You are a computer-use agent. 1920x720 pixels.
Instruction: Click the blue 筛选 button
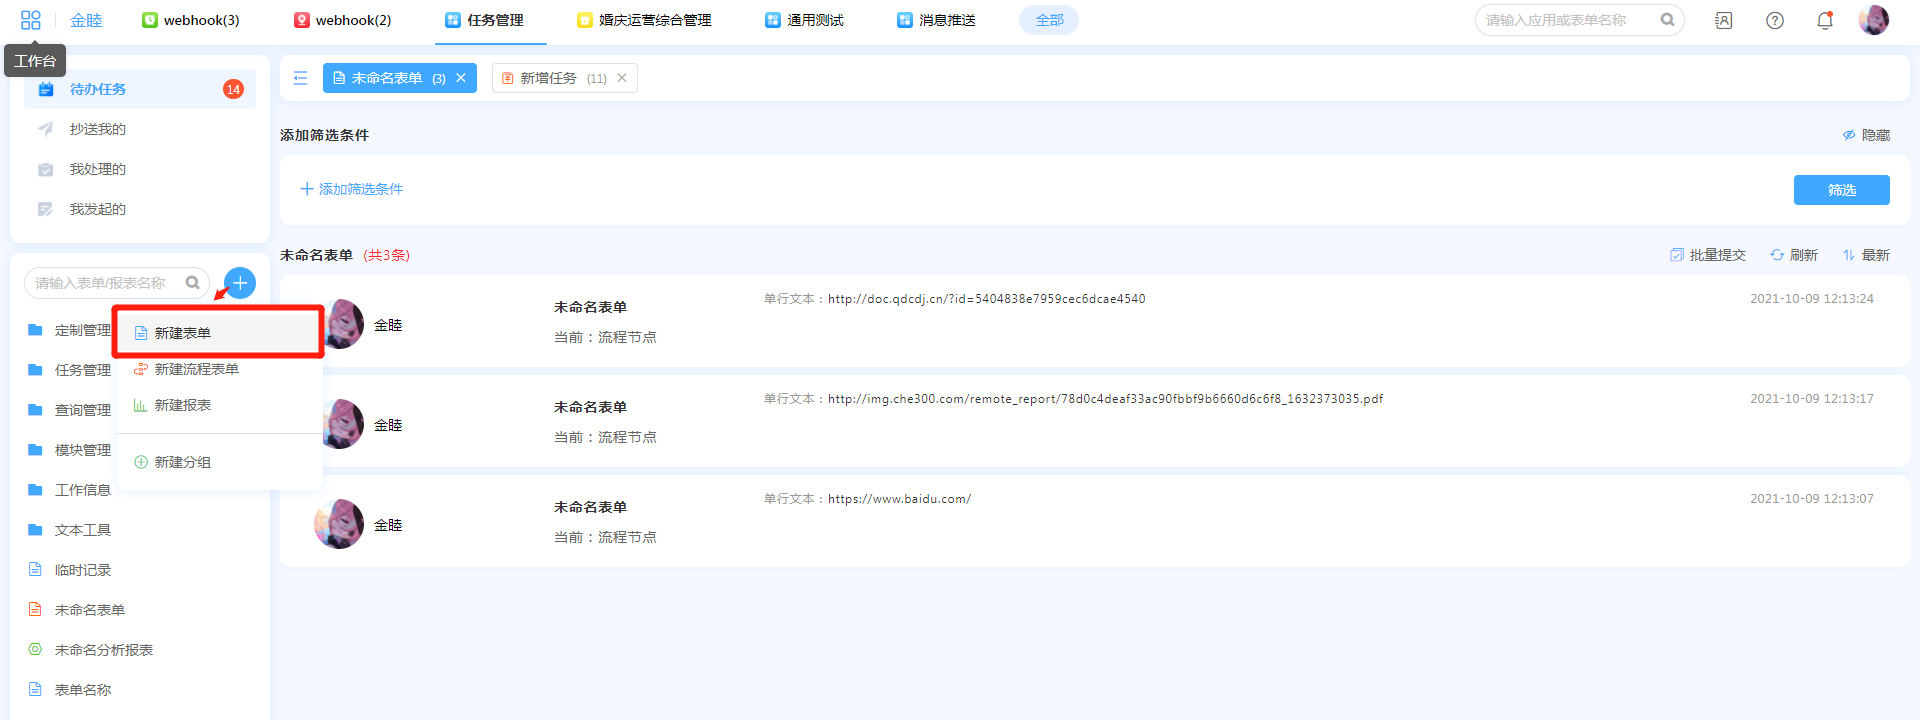coord(1841,190)
